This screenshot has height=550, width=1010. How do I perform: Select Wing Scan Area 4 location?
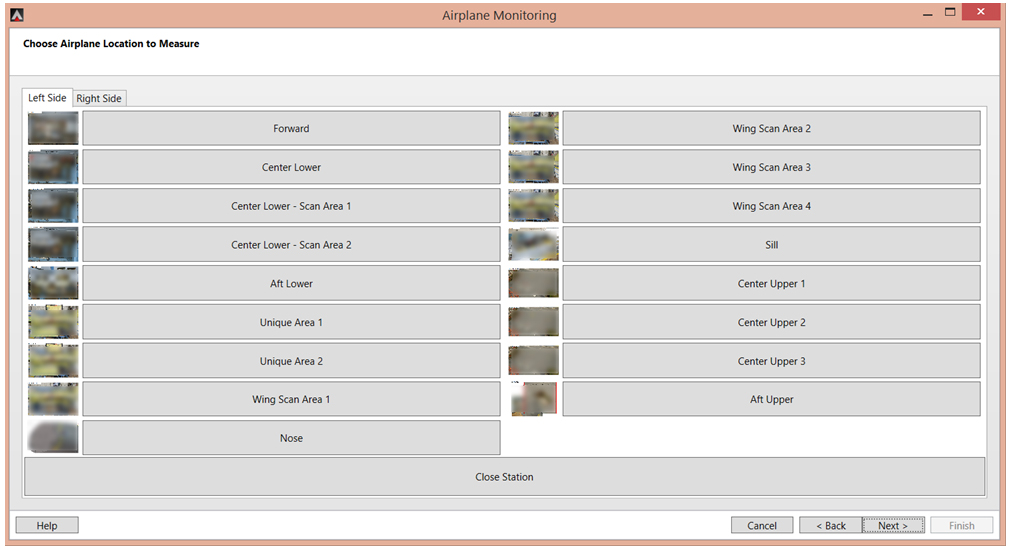(x=772, y=206)
